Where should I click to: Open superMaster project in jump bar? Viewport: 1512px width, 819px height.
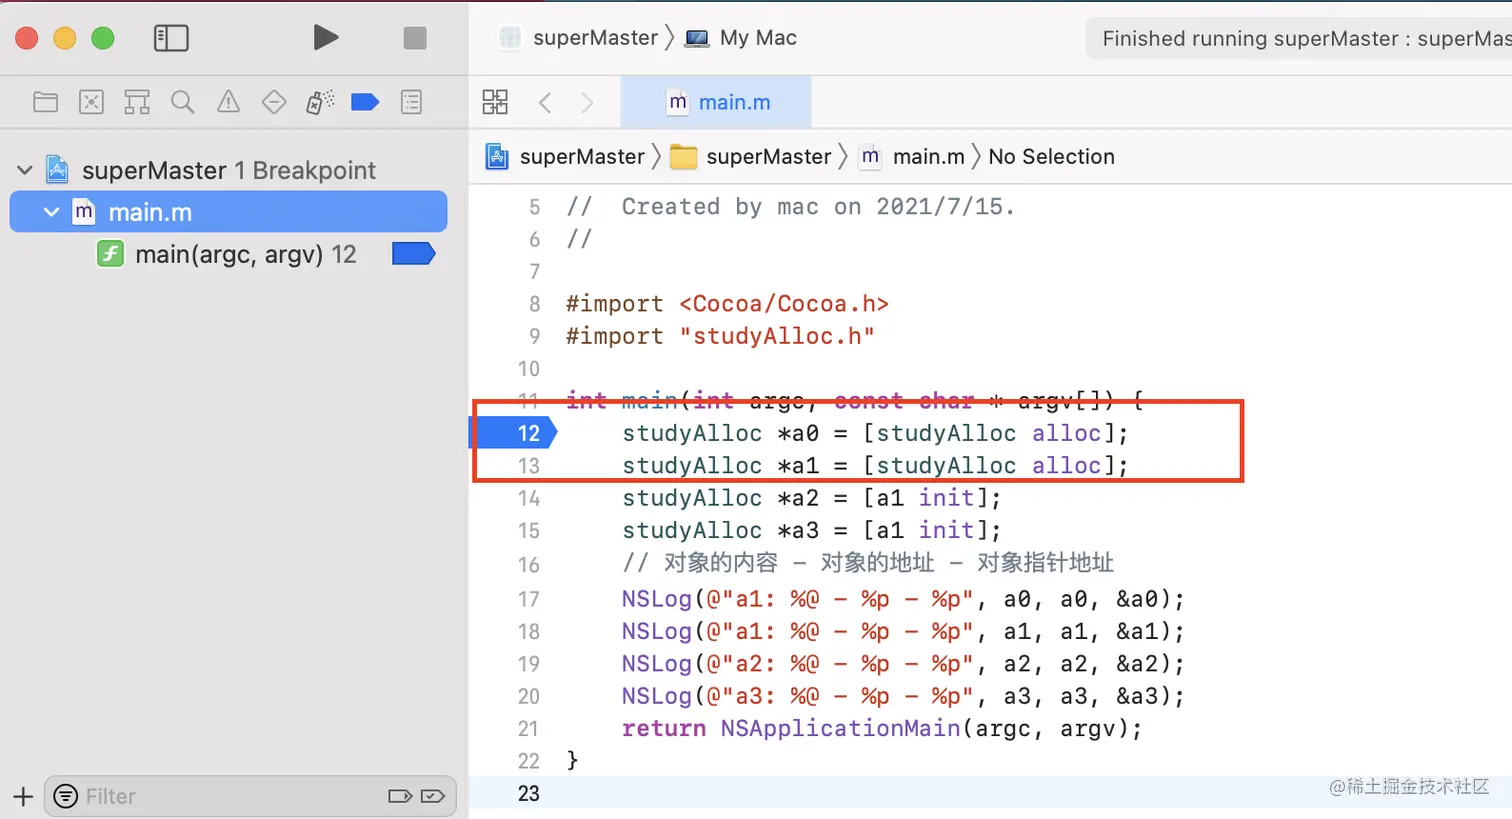[x=565, y=157]
